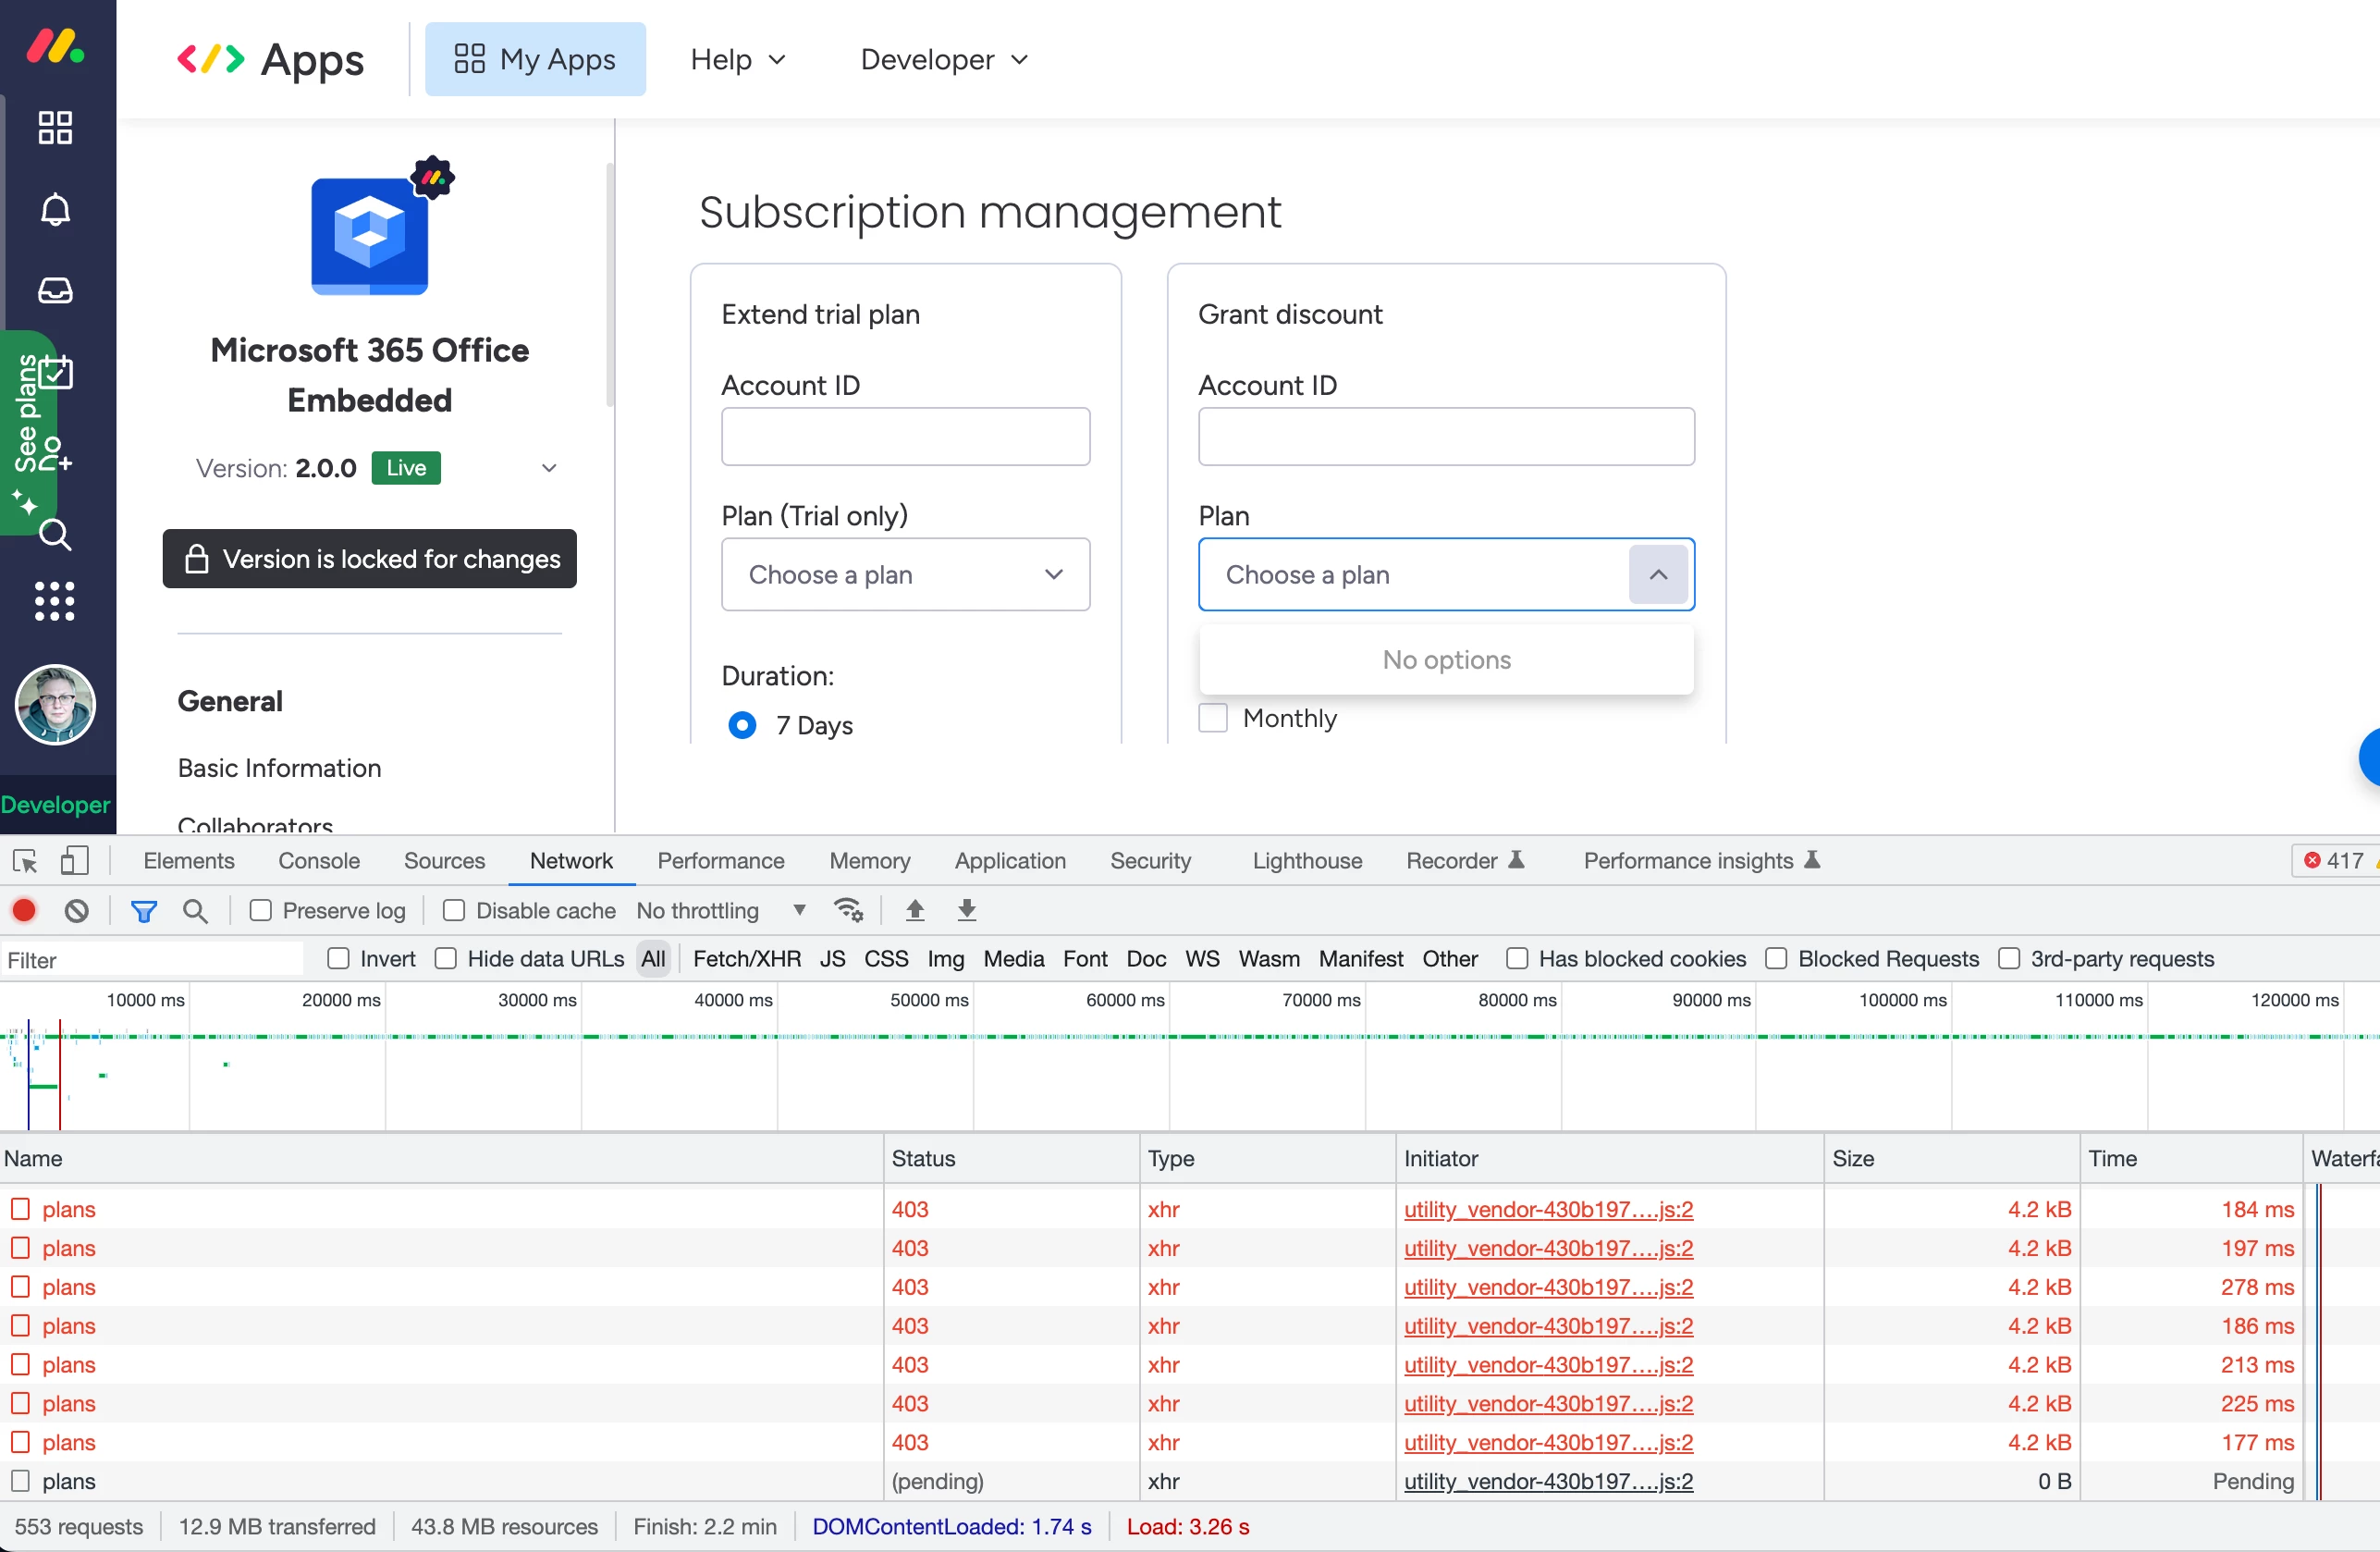Click Grant discount Account ID field
This screenshot has width=2380, height=1552.
point(1446,436)
